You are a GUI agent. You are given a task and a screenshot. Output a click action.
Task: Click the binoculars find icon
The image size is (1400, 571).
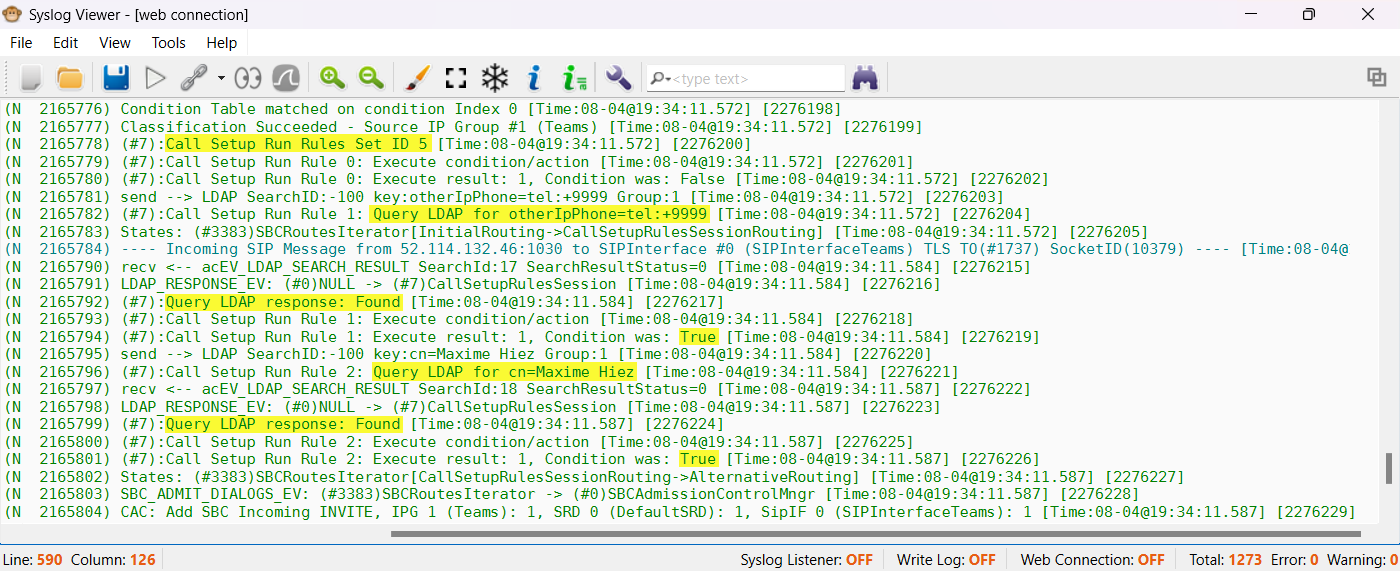[x=864, y=78]
